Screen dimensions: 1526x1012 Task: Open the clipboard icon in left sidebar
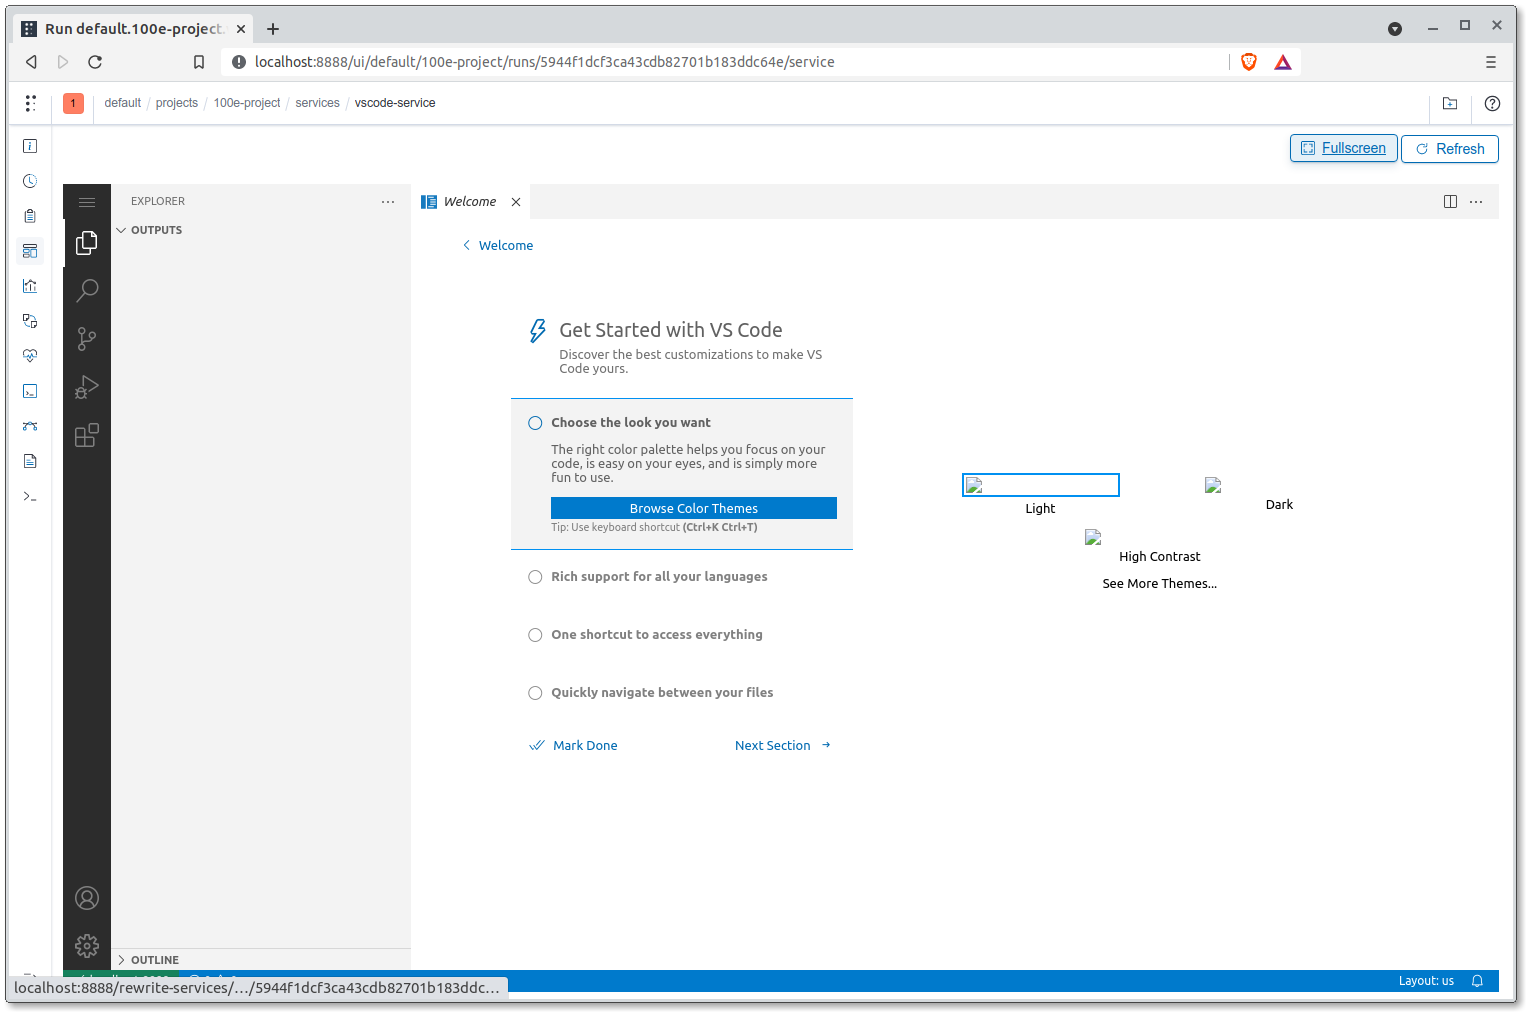pyautogui.click(x=30, y=216)
